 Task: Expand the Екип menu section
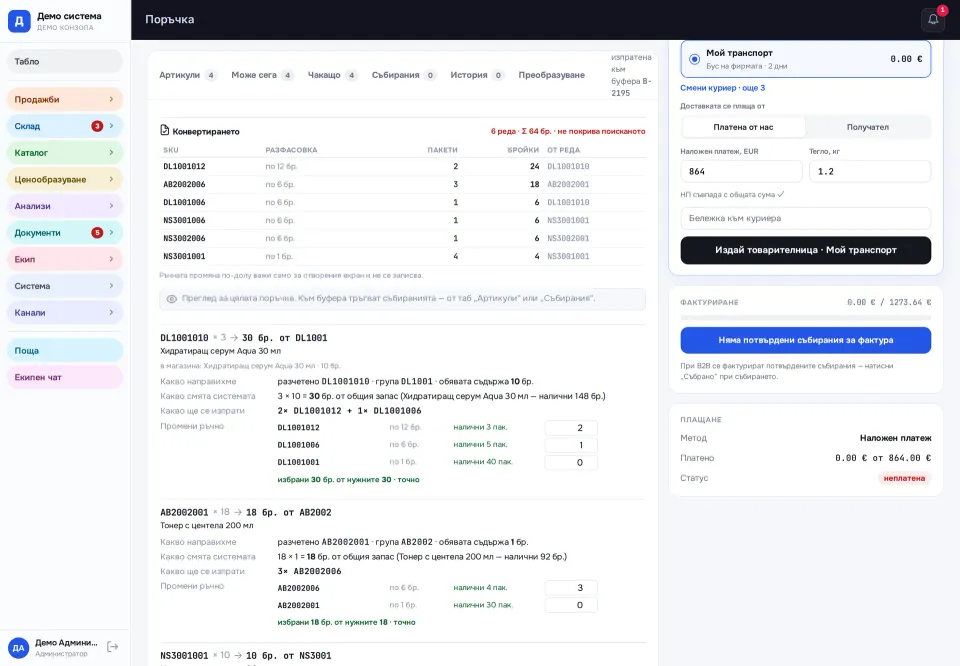click(65, 259)
